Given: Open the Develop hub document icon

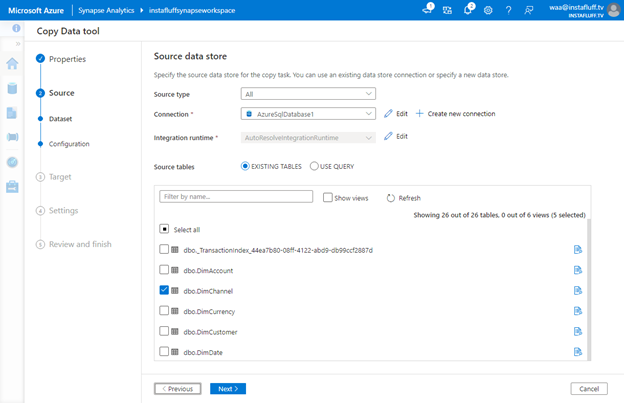Looking at the screenshot, I should click(x=12, y=113).
